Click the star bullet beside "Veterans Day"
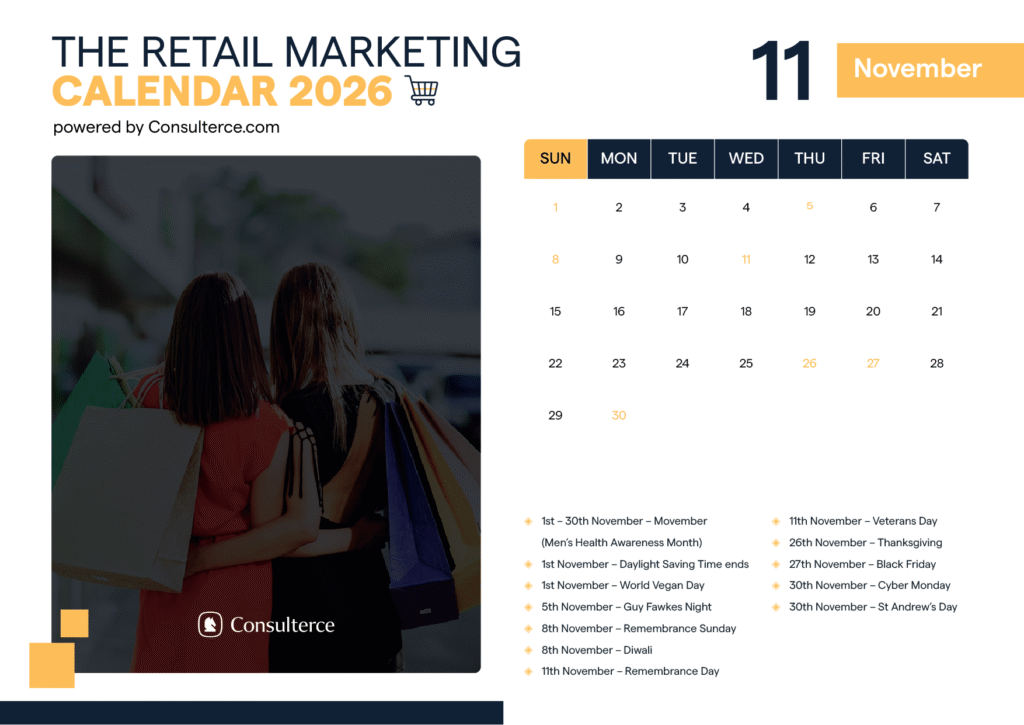Screen dimensions: 1024x725 pos(776,521)
